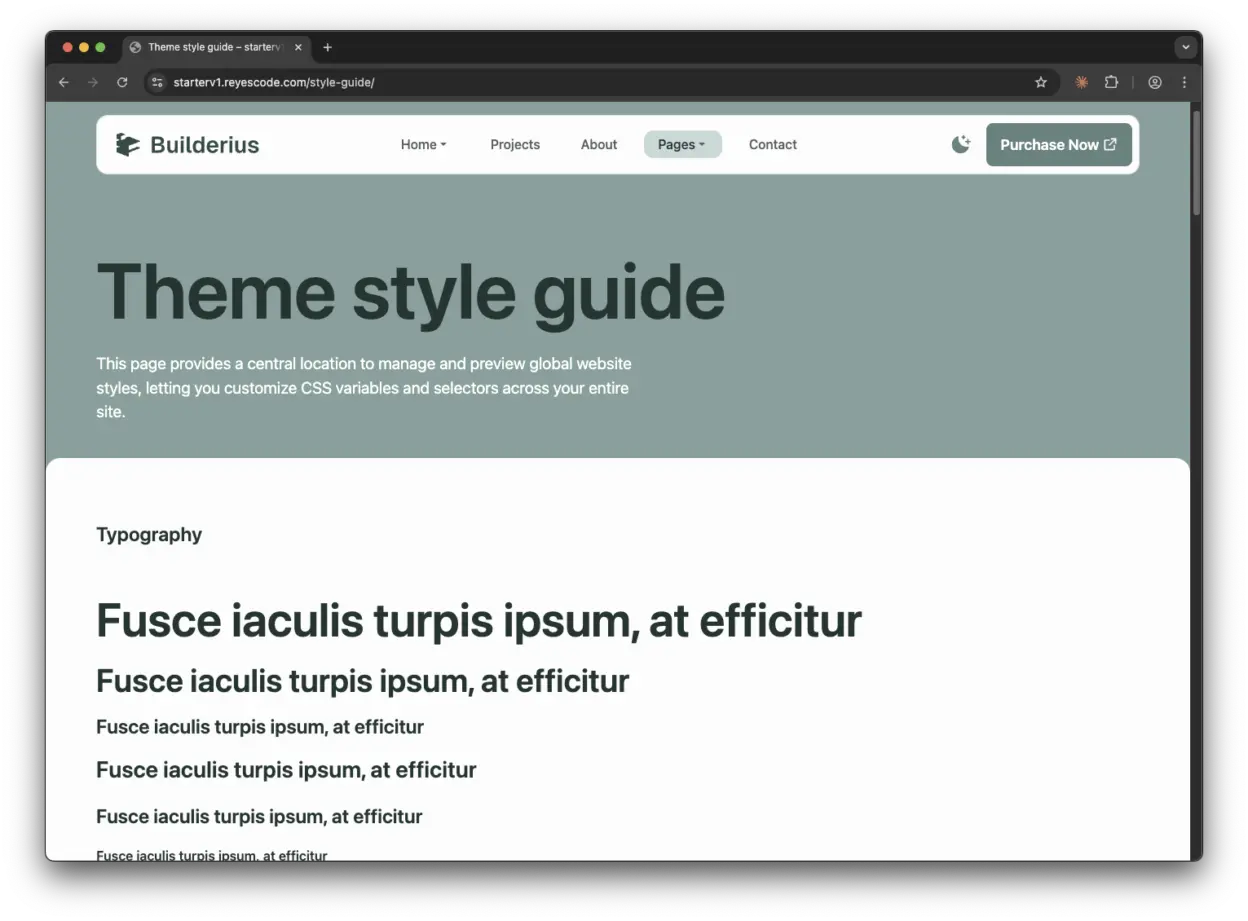Open Chrome three-dot menu
Image resolution: width=1248 pixels, height=921 pixels.
(1185, 83)
